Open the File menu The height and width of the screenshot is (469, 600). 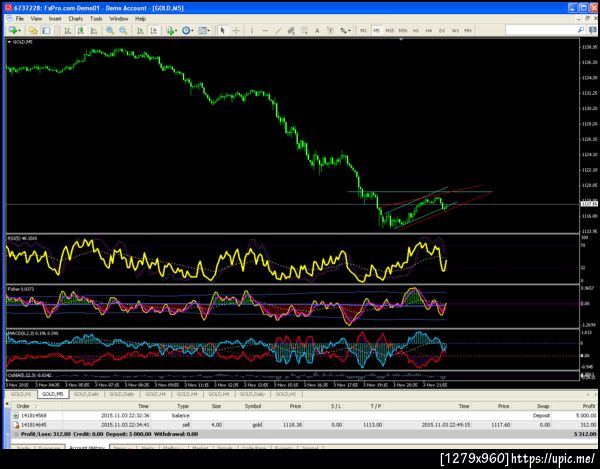click(20, 18)
